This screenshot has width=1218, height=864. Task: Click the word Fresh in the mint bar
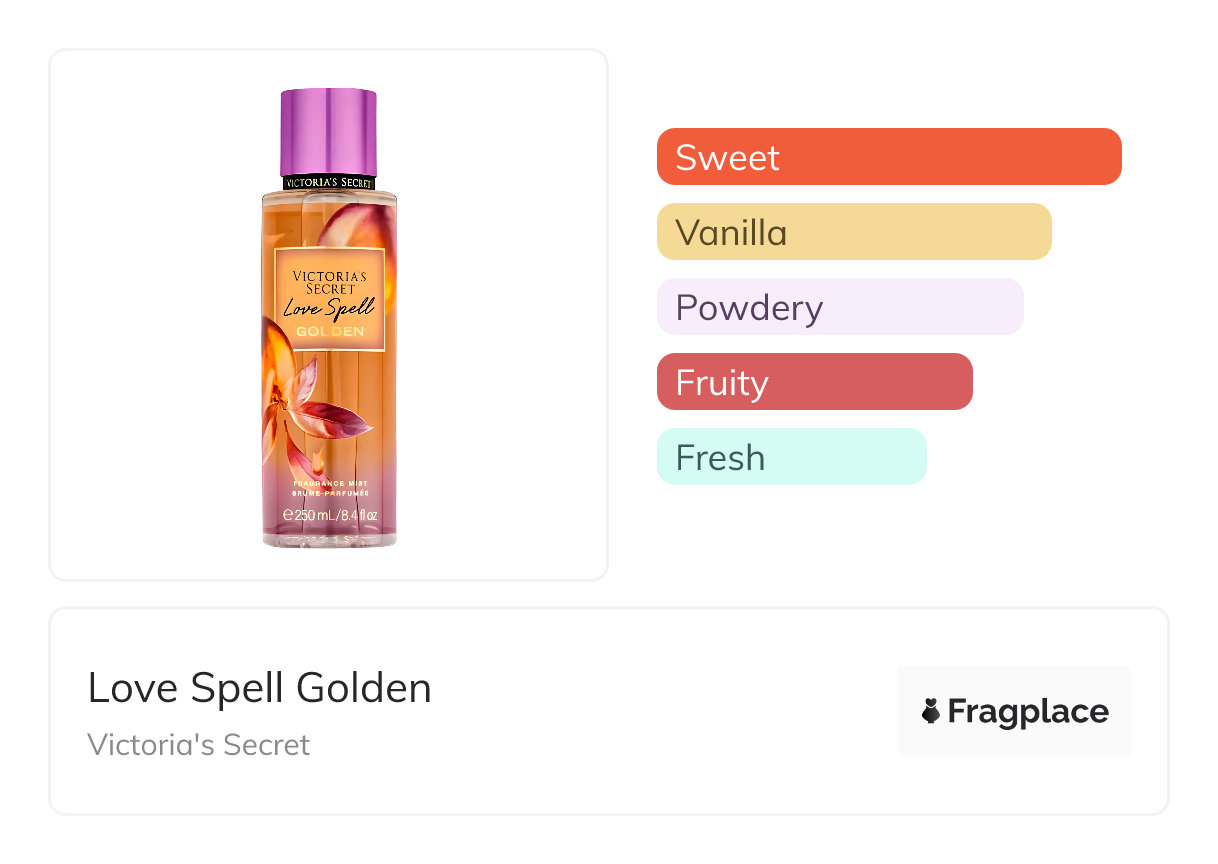[x=720, y=457]
